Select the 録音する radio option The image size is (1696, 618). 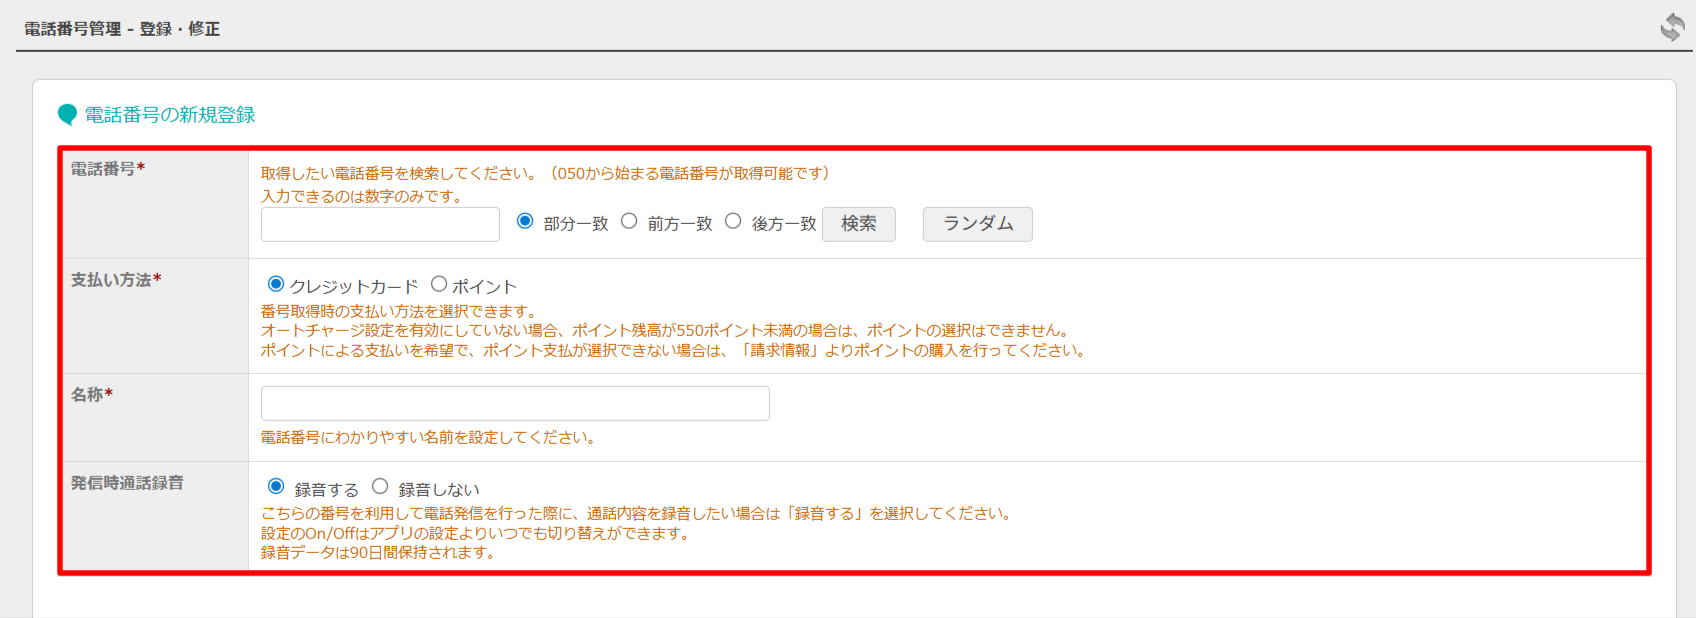coord(276,486)
